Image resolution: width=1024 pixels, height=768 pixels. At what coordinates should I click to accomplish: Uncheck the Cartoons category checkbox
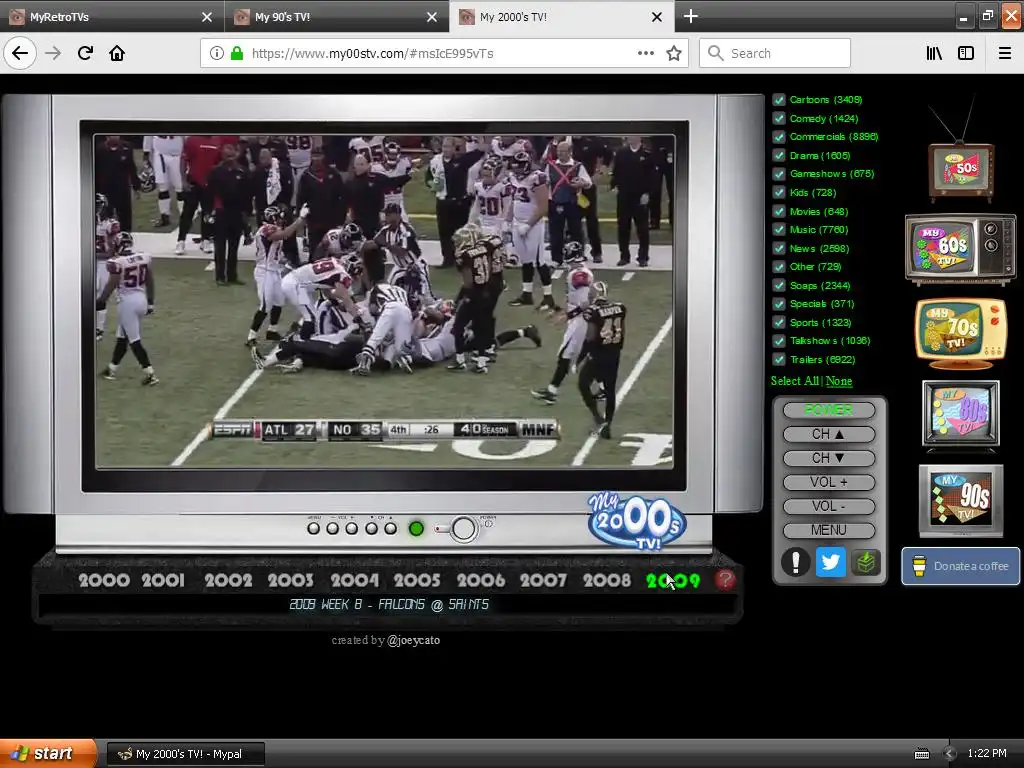click(778, 100)
